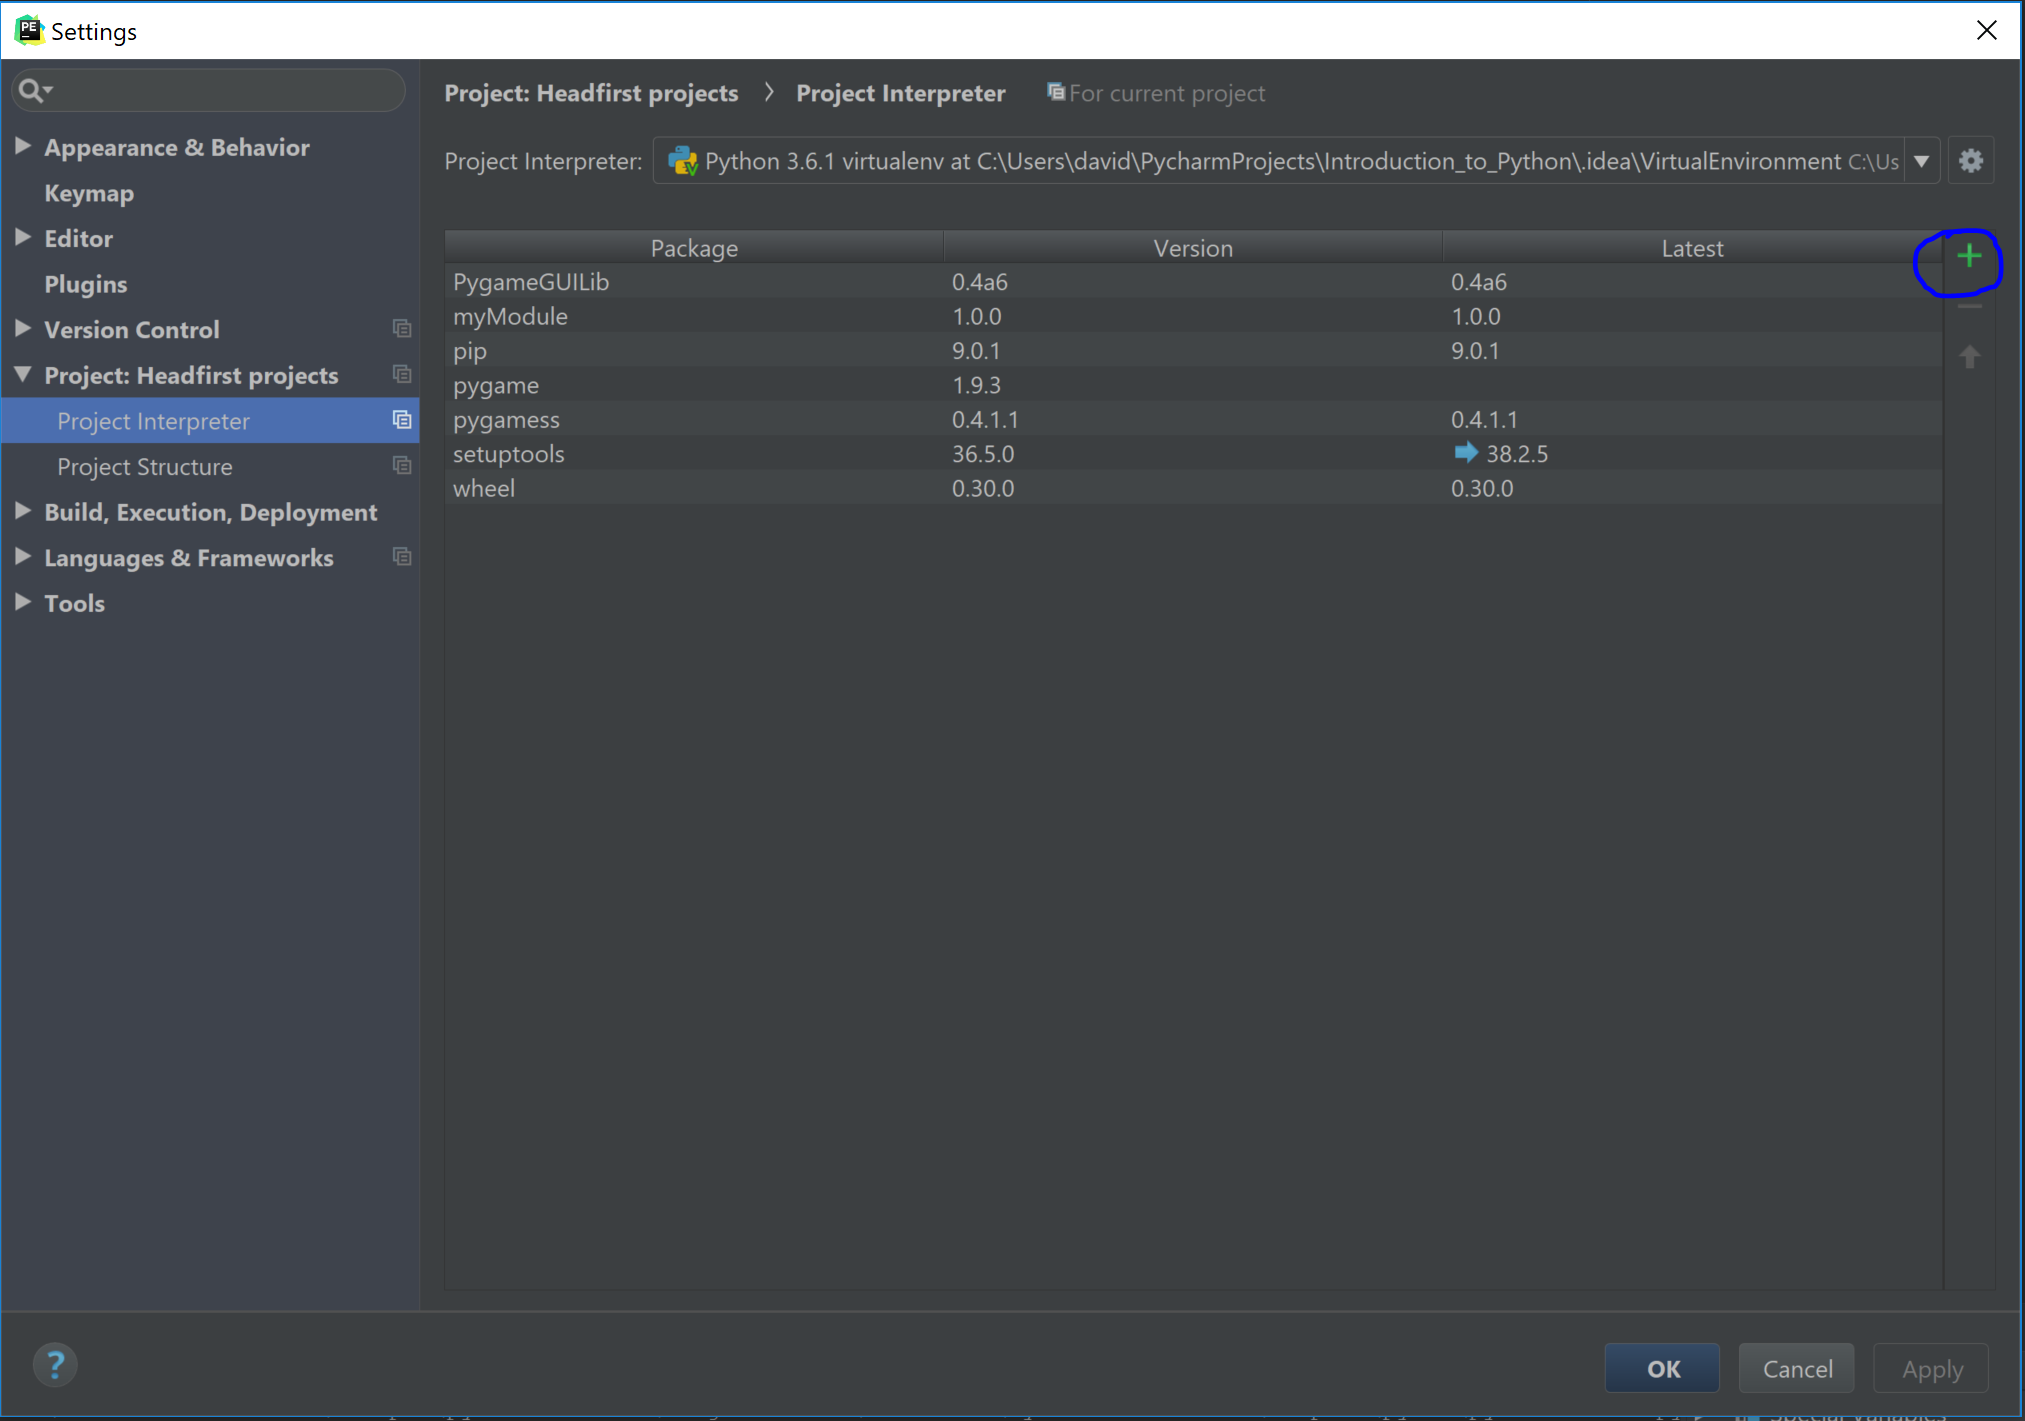Sort by the Package column header

pyautogui.click(x=694, y=247)
